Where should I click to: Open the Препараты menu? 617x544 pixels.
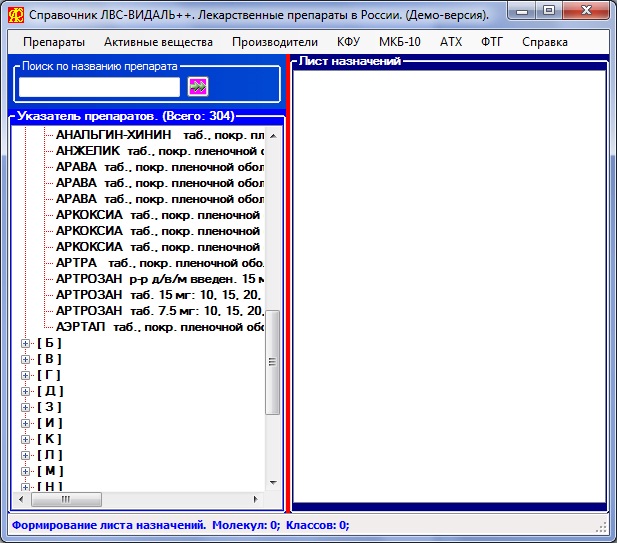point(53,42)
